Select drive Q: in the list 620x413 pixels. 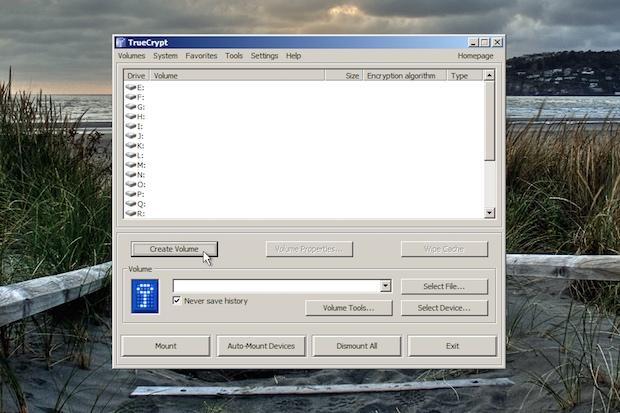[136, 204]
